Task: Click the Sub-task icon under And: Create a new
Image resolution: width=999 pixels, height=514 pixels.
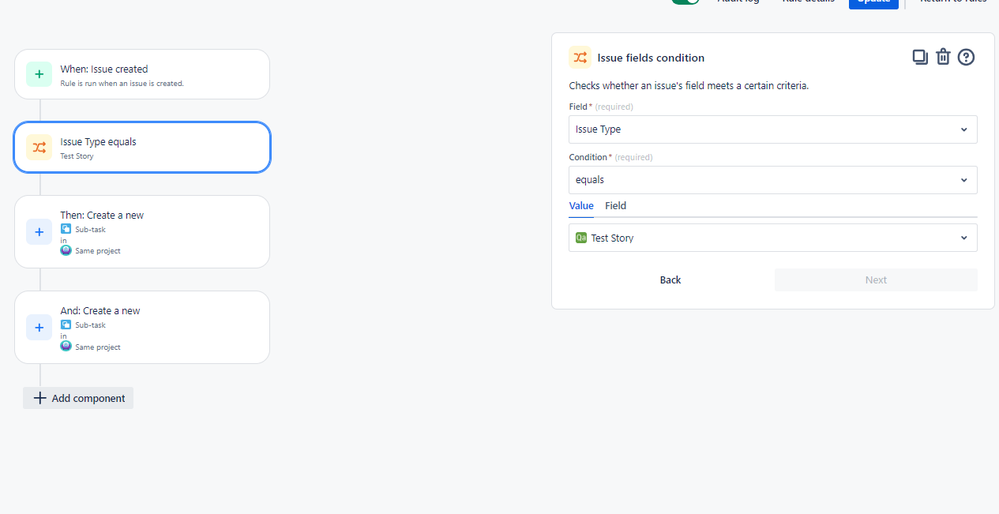Action: click(66, 325)
